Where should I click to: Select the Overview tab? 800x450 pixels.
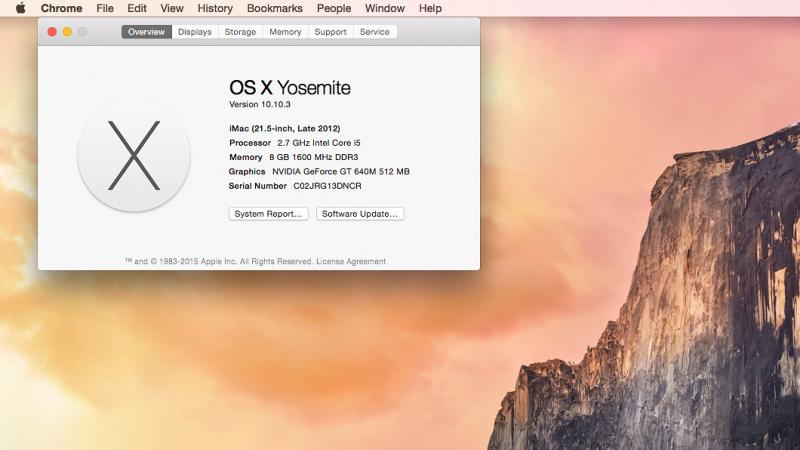pos(146,32)
